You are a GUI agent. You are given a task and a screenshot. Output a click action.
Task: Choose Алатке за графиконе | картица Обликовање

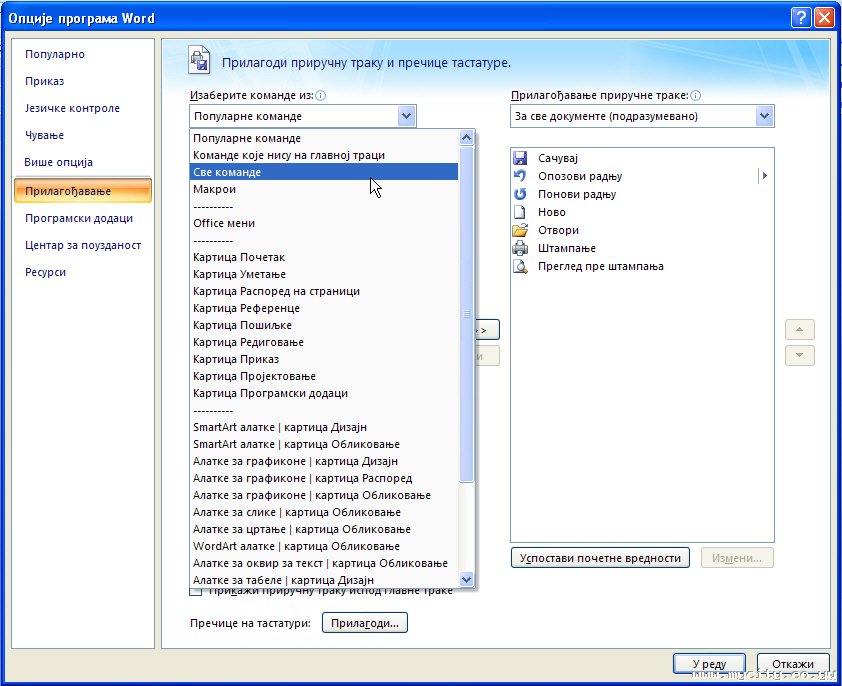coord(324,495)
